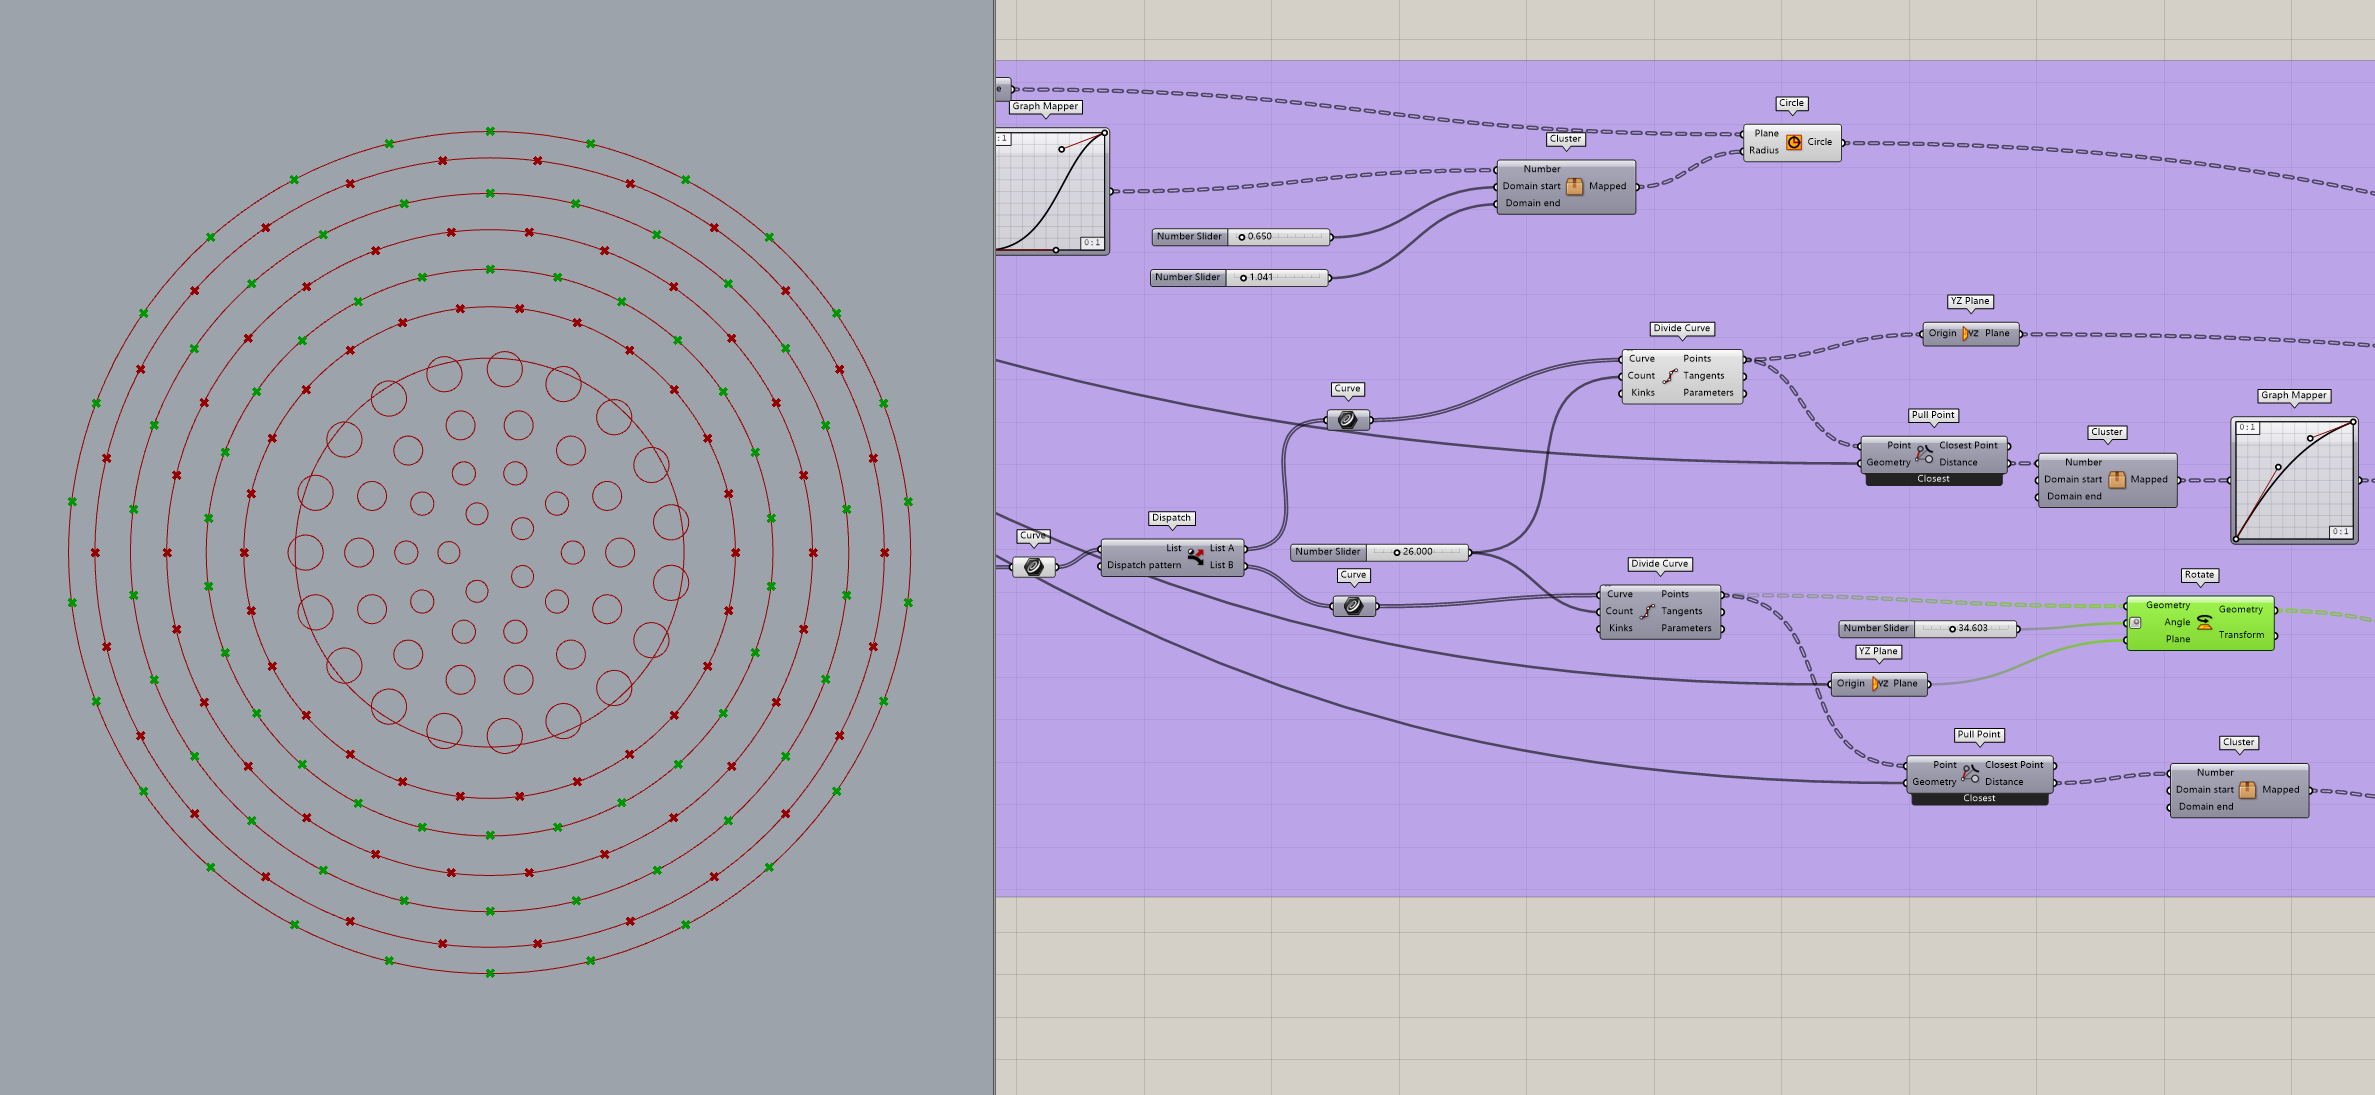Click the 0.650 Number Slider grip
The image size is (2375, 1095).
[1242, 237]
